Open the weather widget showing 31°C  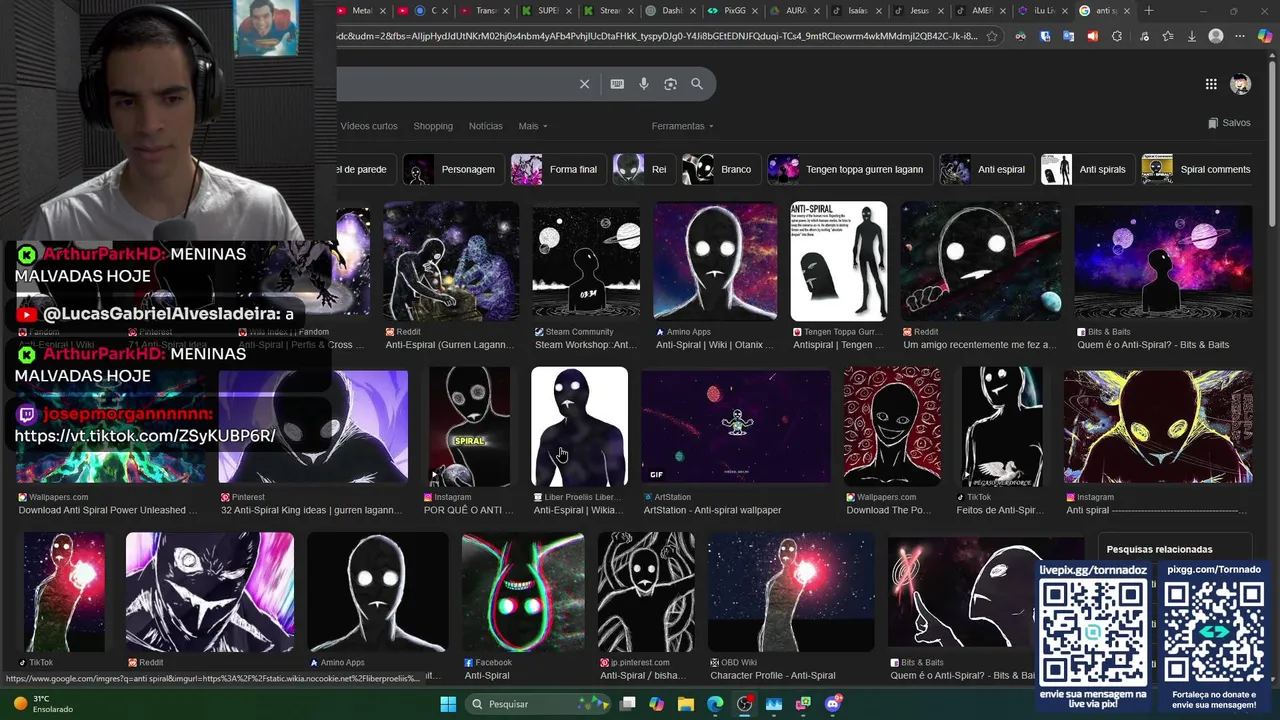[x=44, y=704]
